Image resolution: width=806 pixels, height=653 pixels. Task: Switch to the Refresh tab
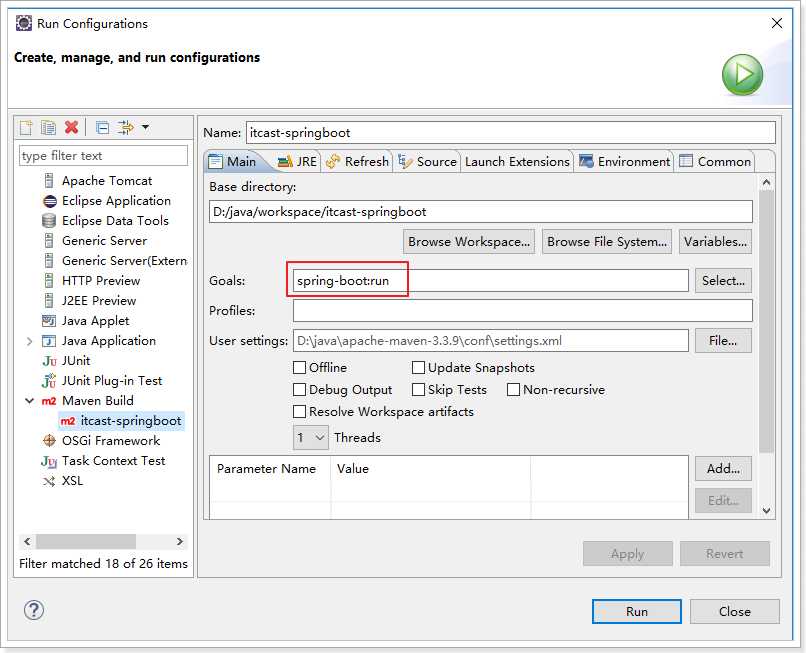[x=357, y=161]
